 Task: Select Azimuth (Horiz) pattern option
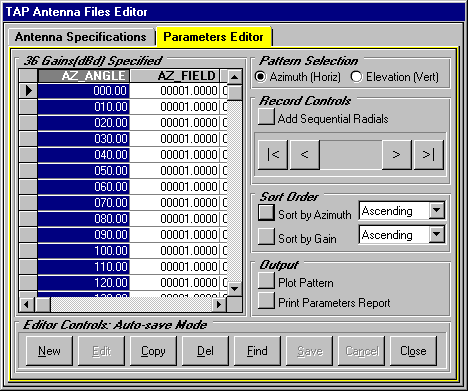pos(260,77)
